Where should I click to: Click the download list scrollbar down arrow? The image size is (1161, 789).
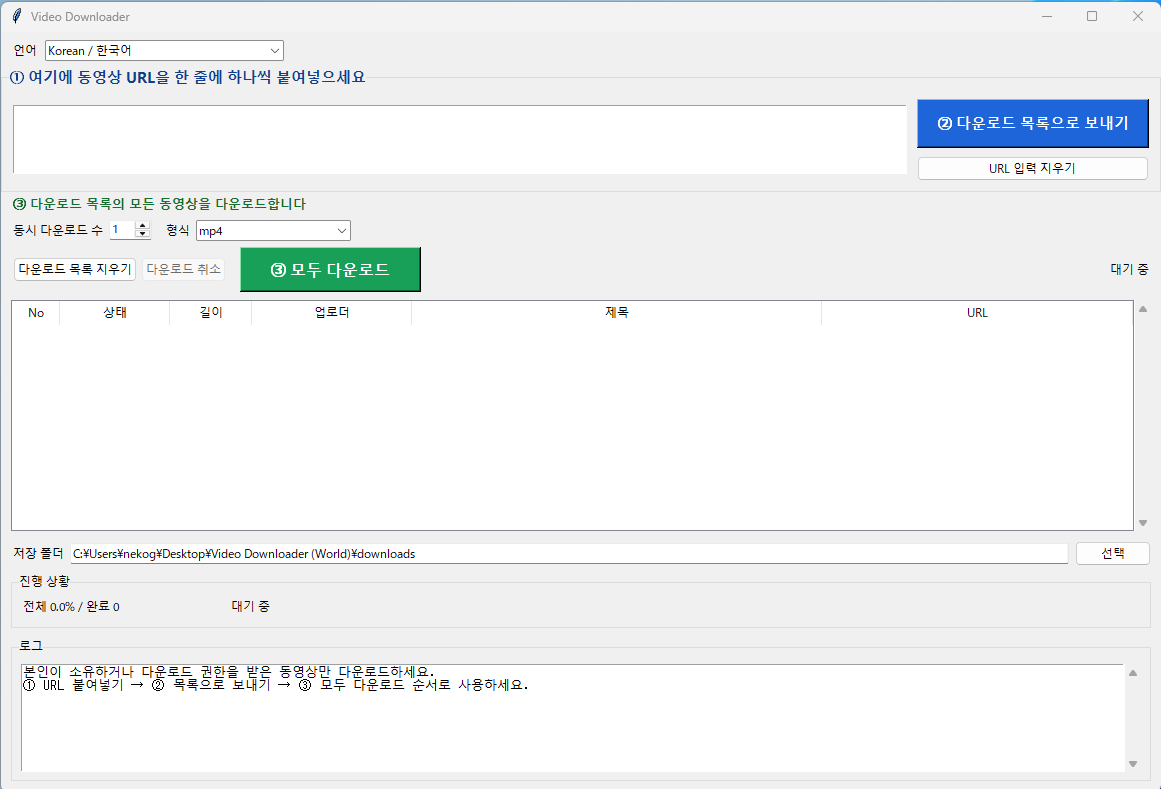pyautogui.click(x=1143, y=523)
